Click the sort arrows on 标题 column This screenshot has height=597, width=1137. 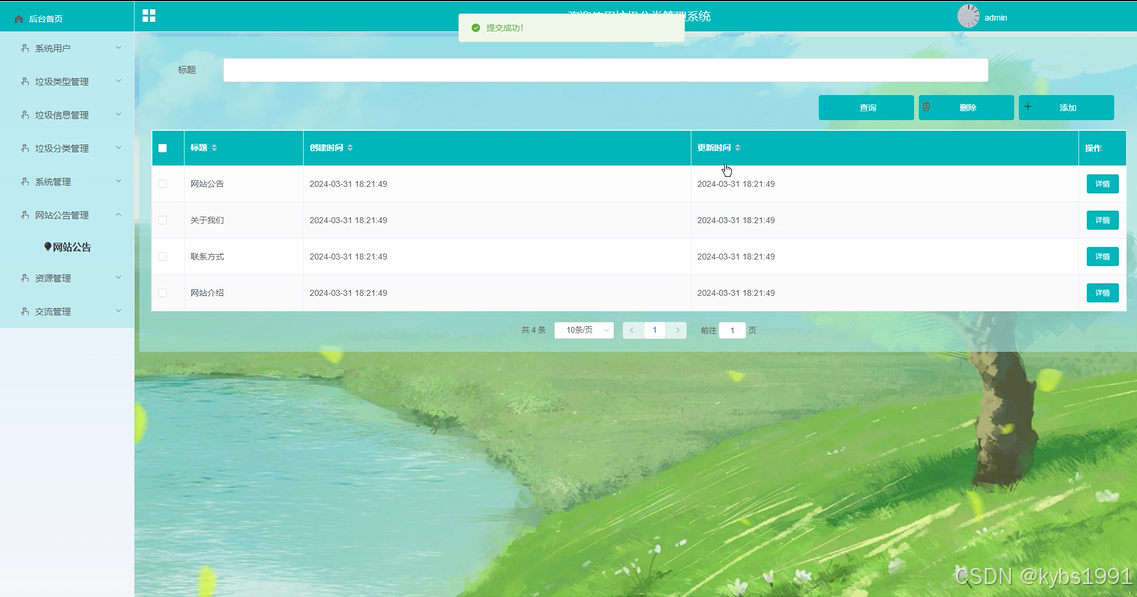point(214,147)
